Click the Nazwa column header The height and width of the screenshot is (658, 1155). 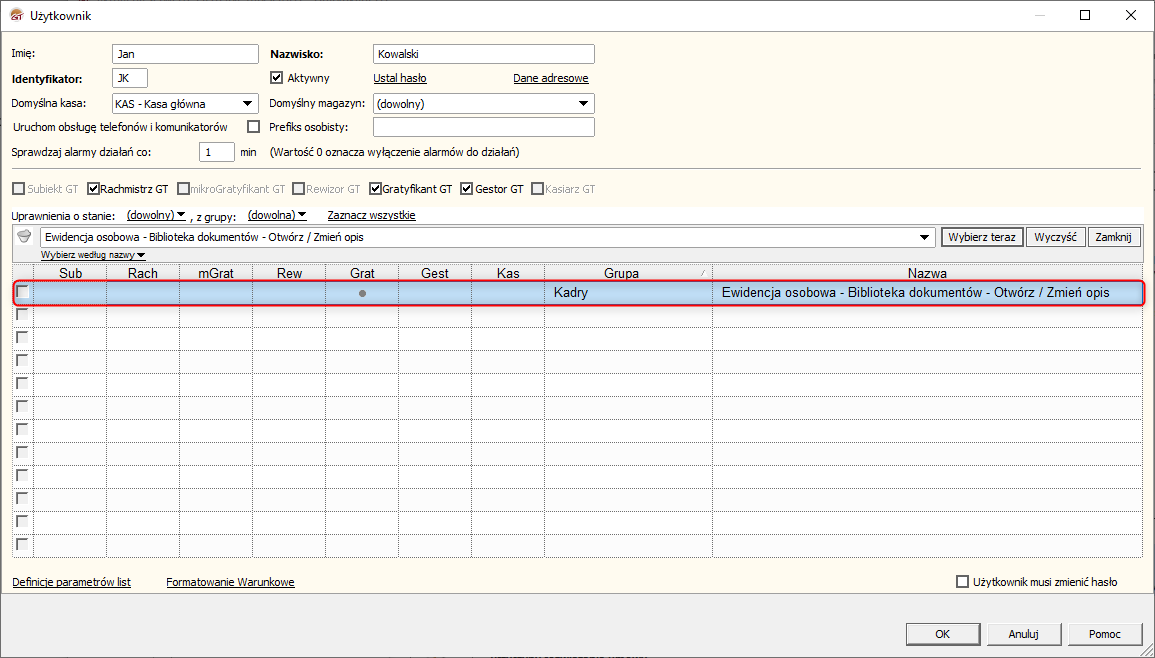tap(927, 273)
